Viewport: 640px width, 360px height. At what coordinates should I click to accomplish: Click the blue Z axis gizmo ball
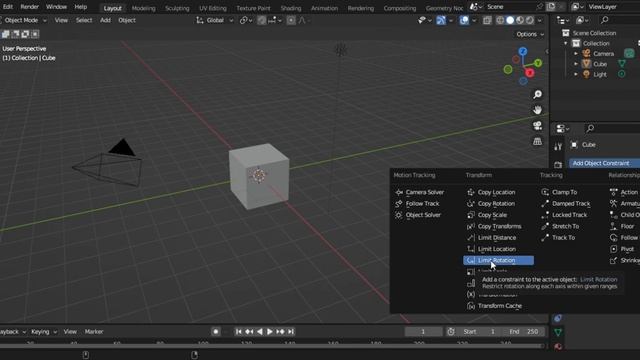click(x=523, y=51)
